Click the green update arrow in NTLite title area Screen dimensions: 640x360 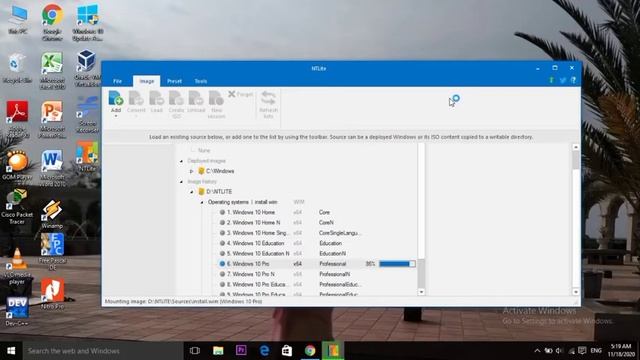(x=551, y=80)
